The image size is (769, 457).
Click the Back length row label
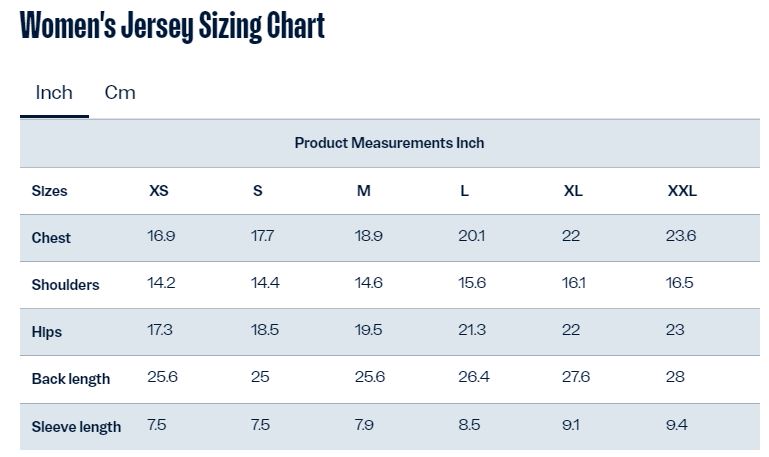71,379
